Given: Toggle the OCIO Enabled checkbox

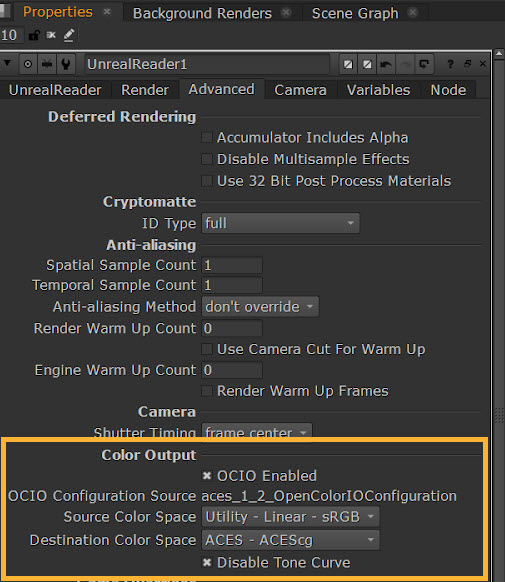Looking at the screenshot, I should pyautogui.click(x=207, y=475).
